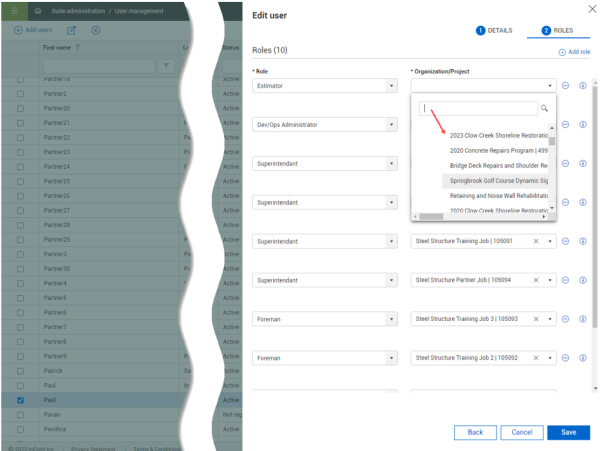Click the Add role link
600x451 pixels.
574,51
